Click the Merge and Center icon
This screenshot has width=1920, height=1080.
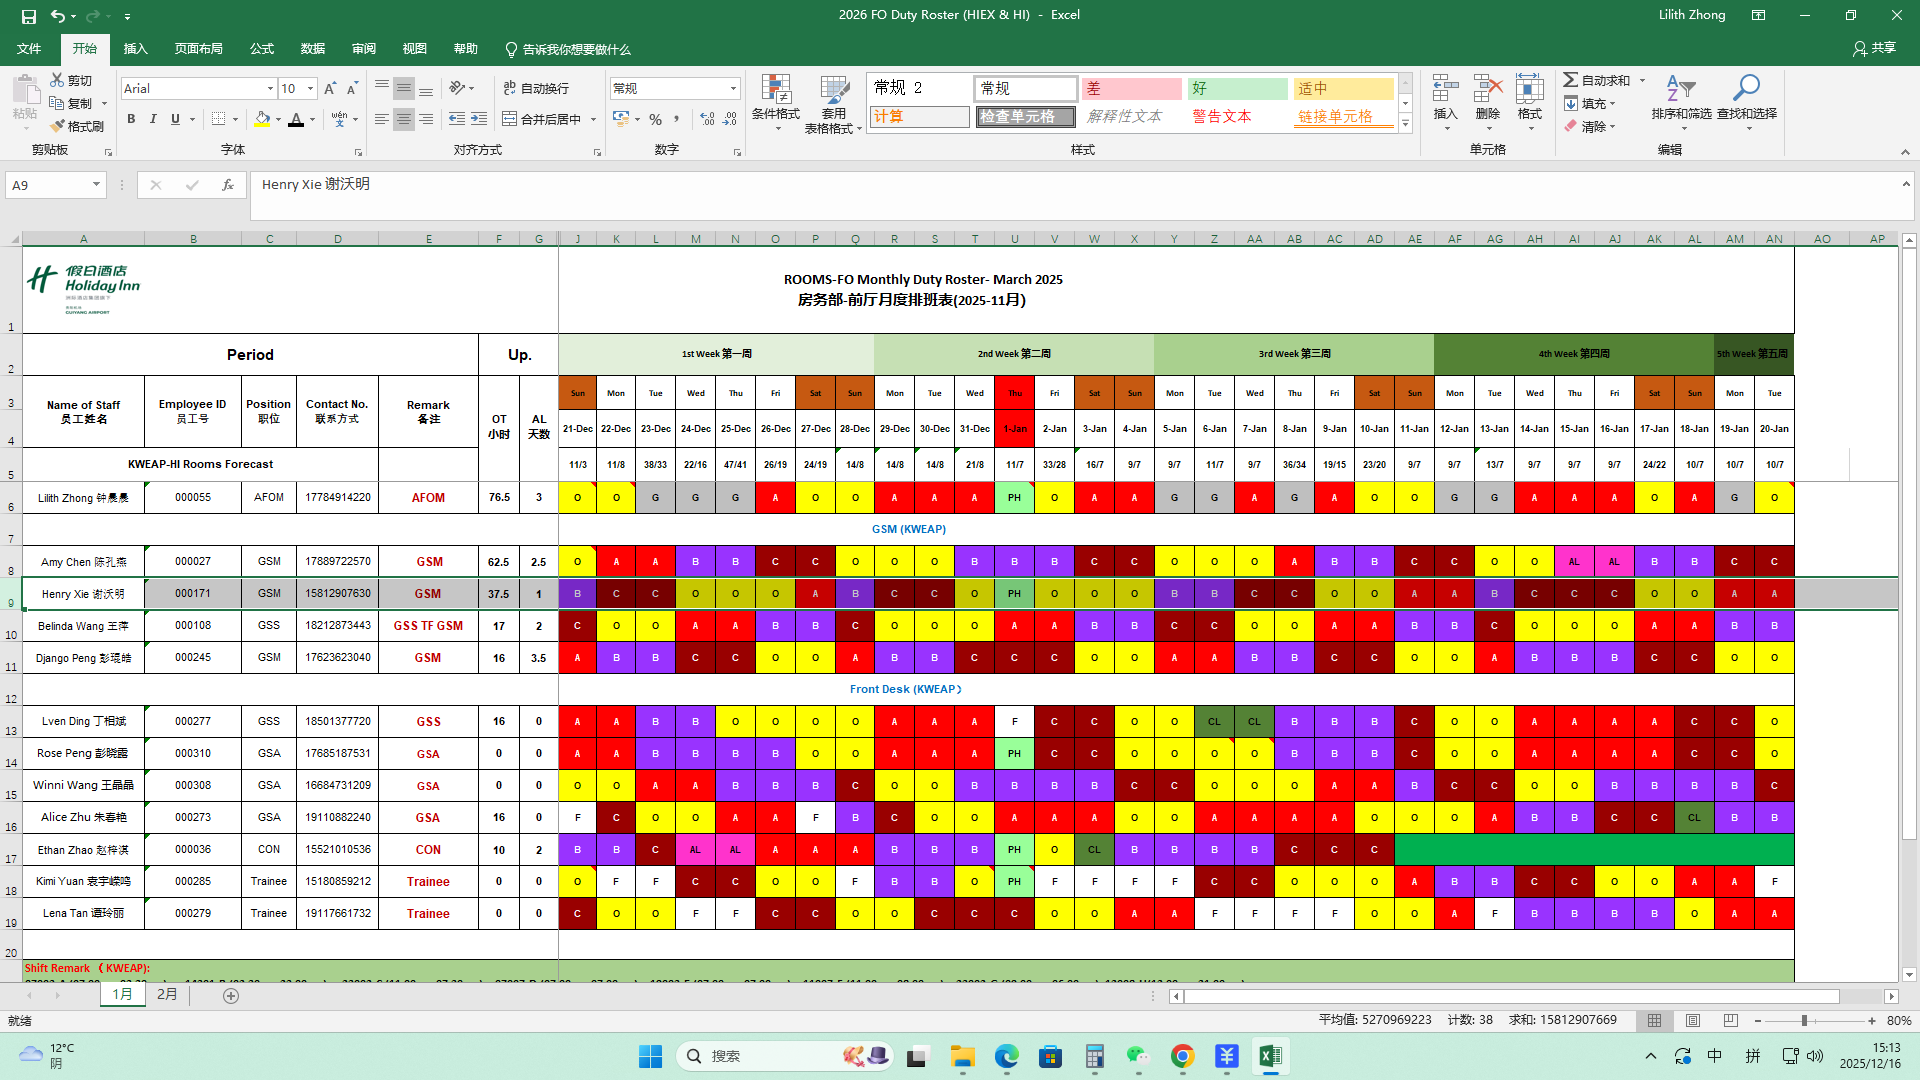510,119
